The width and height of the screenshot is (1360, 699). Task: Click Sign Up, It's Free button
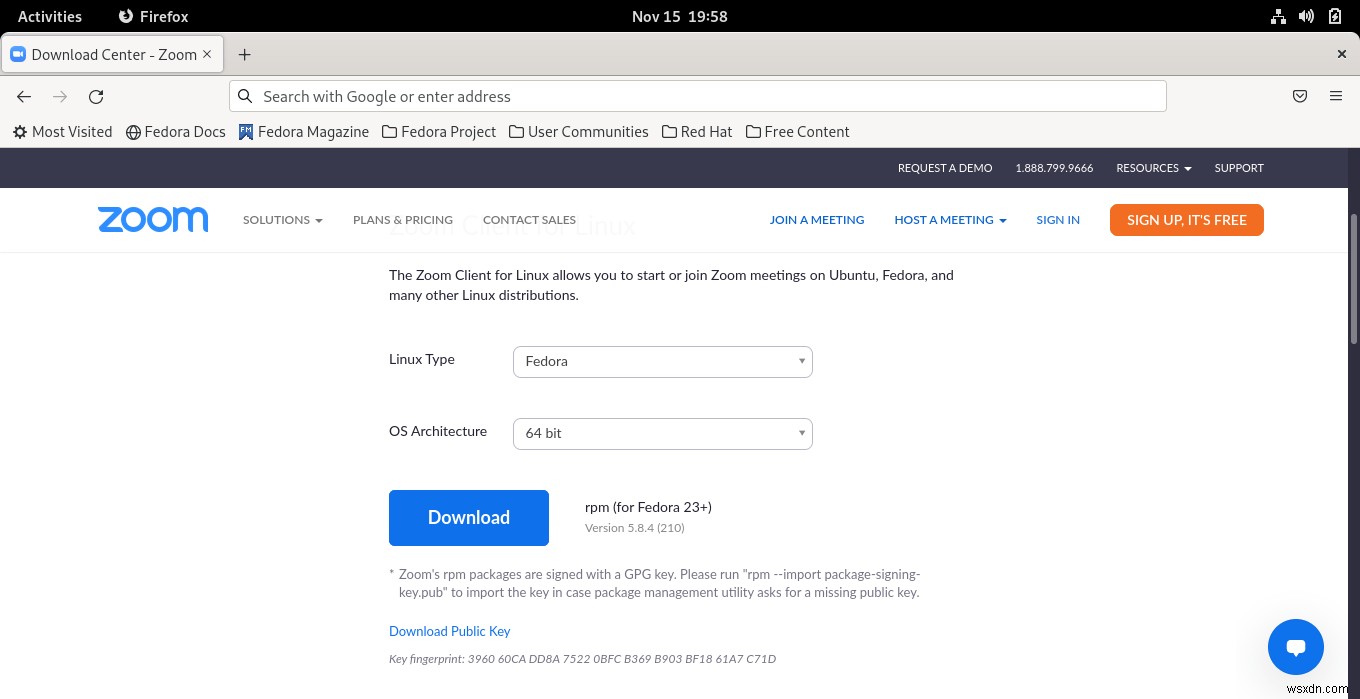(x=1187, y=220)
